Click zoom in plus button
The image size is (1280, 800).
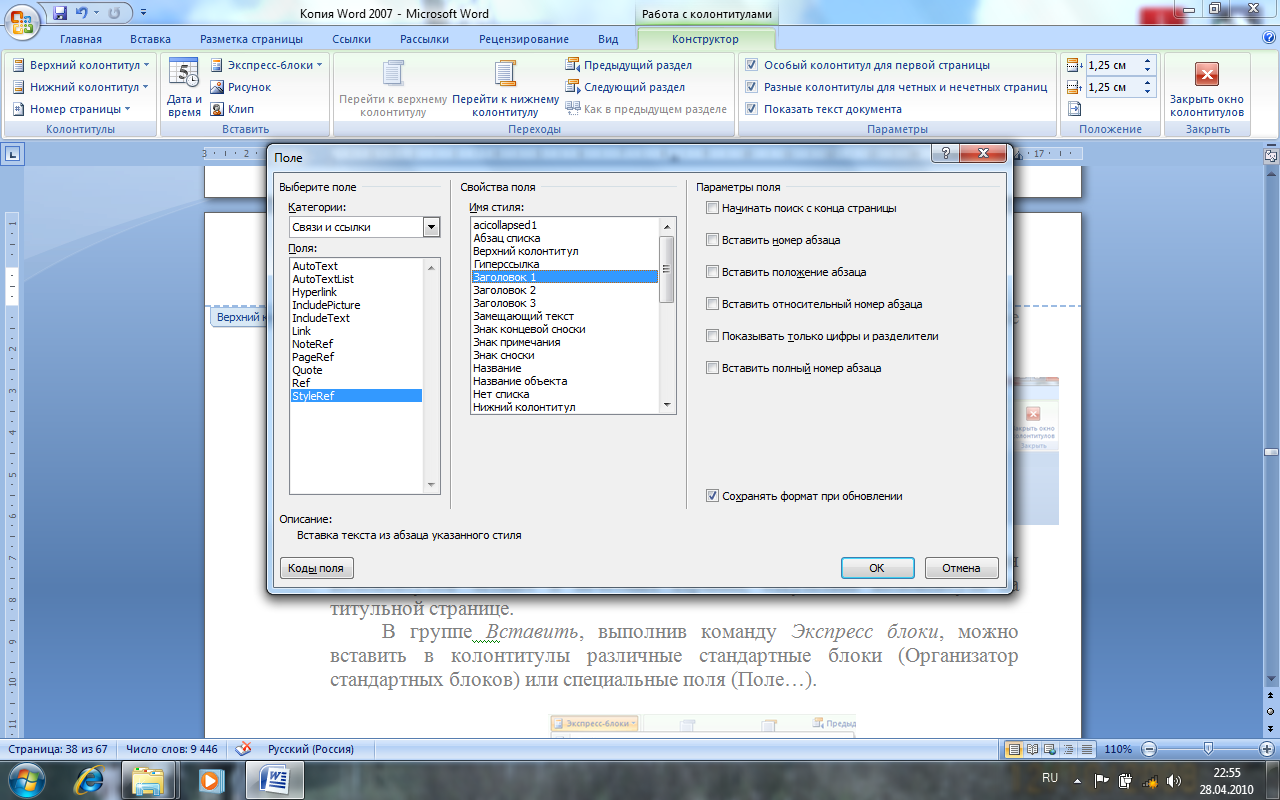point(1267,749)
